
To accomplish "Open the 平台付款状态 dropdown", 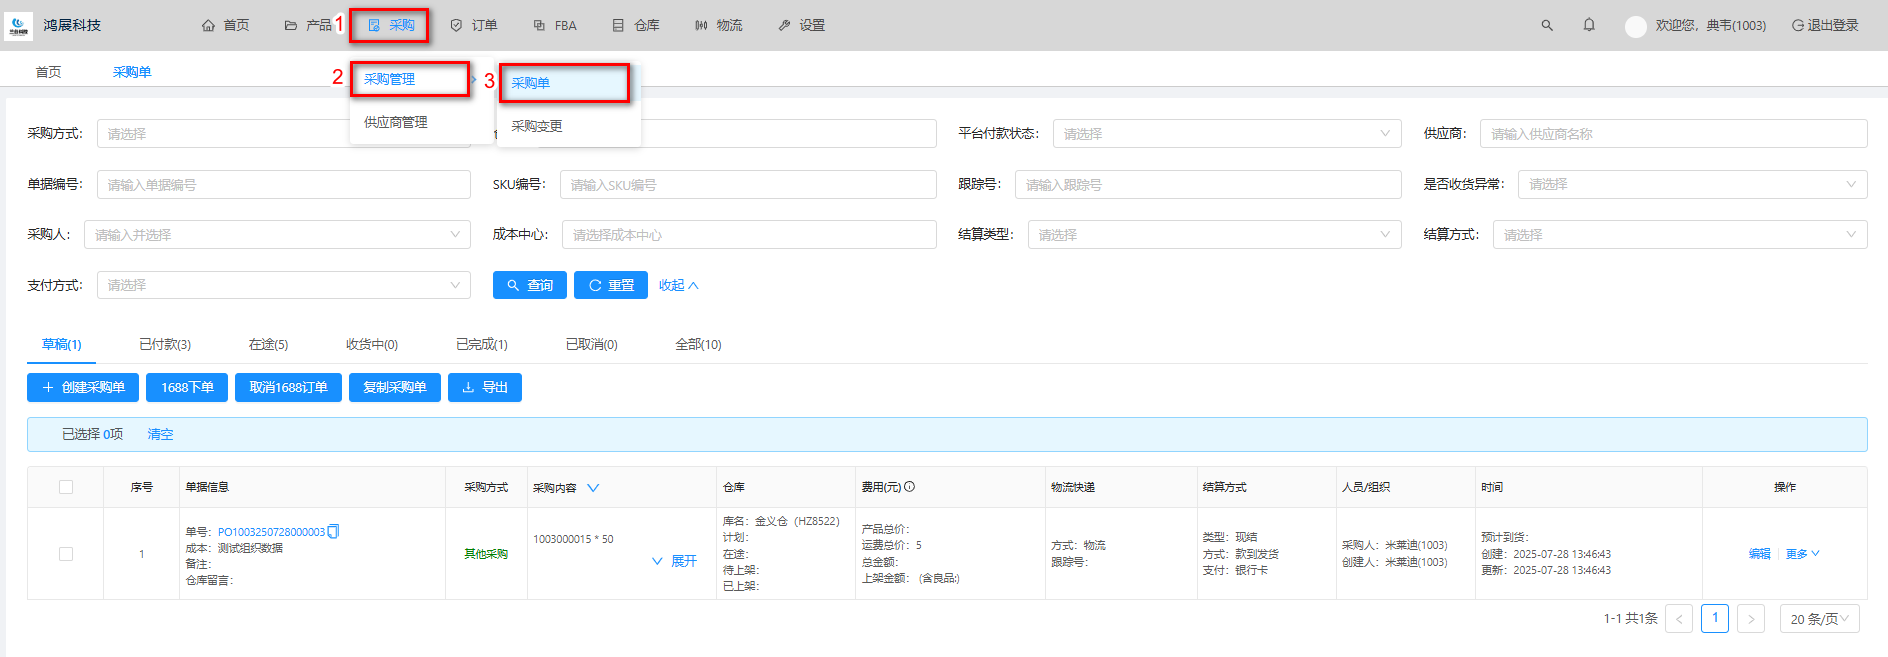I will pos(1226,134).
